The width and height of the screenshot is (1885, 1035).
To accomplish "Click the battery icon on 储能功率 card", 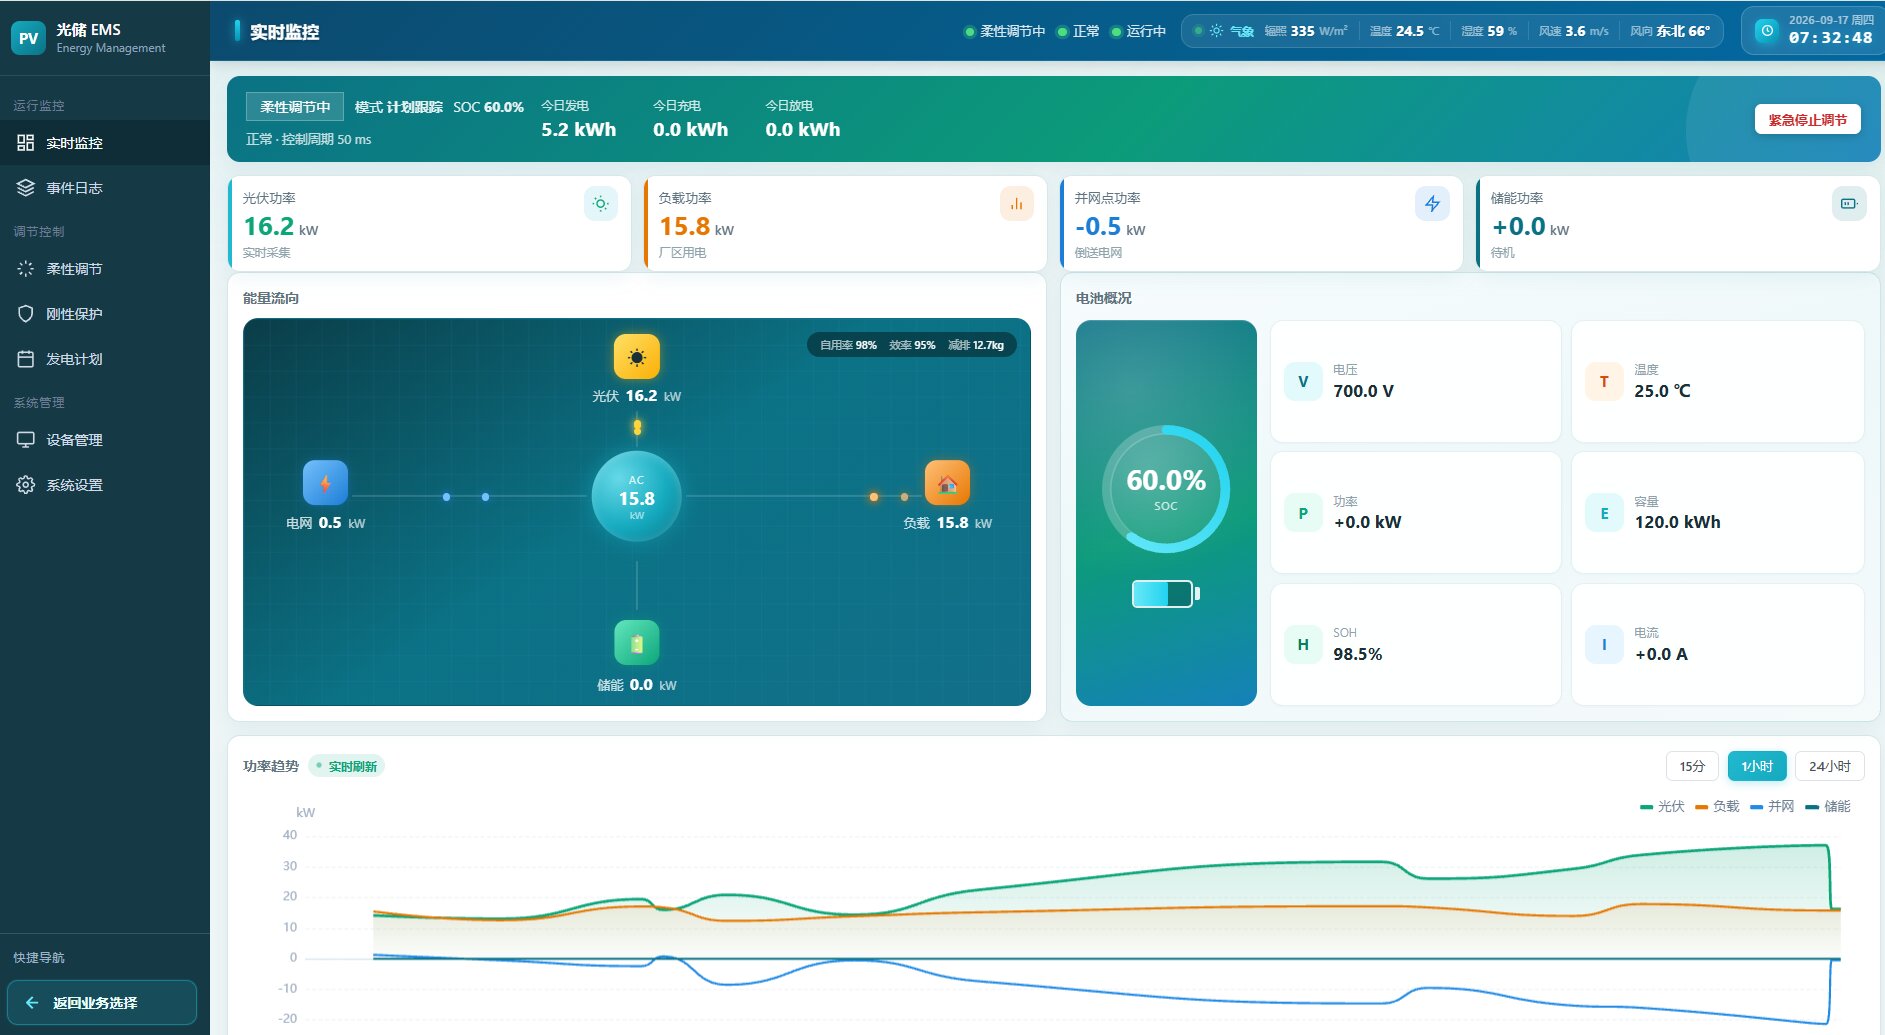I will point(1848,204).
